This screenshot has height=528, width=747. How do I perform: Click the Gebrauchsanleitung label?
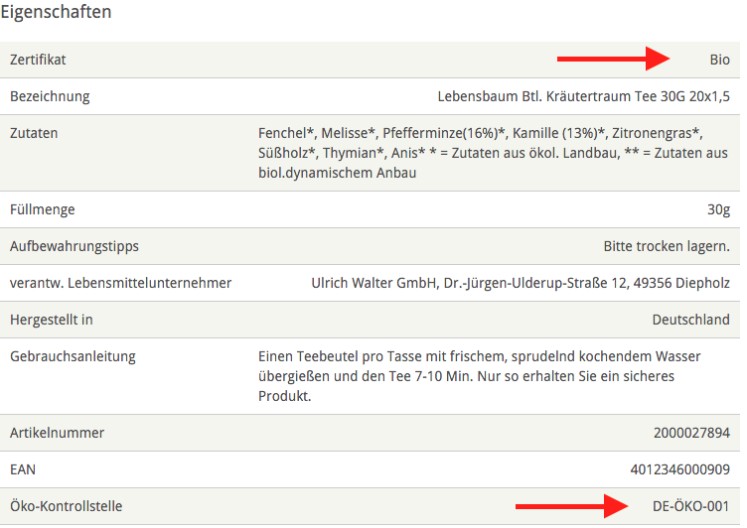(x=72, y=357)
